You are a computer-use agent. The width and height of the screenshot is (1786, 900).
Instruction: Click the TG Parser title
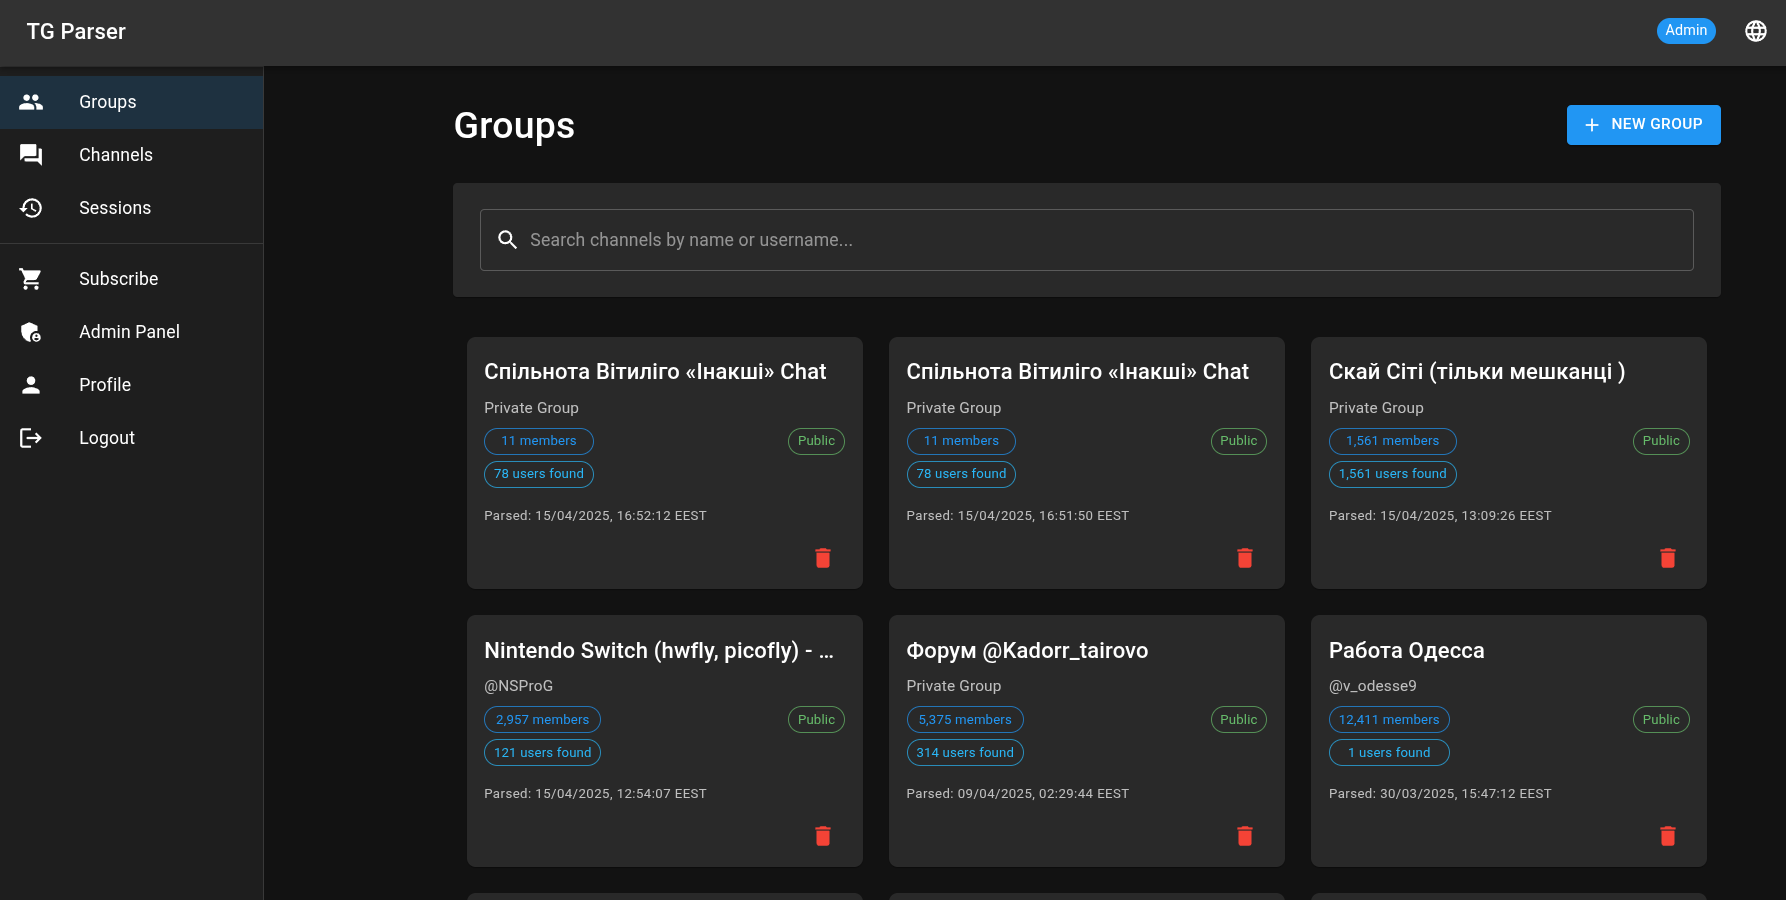pos(76,32)
